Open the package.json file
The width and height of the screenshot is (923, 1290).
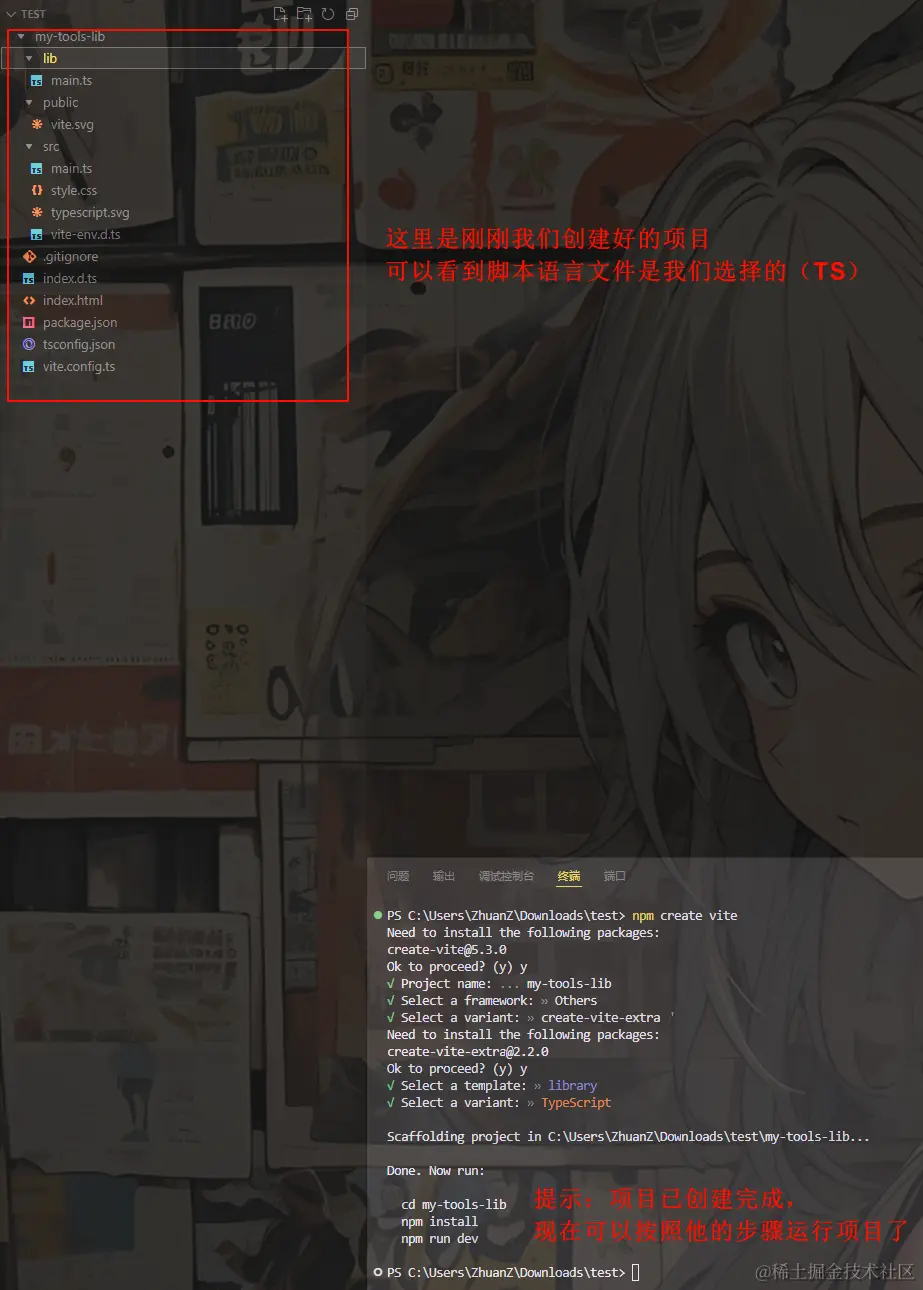(x=80, y=323)
